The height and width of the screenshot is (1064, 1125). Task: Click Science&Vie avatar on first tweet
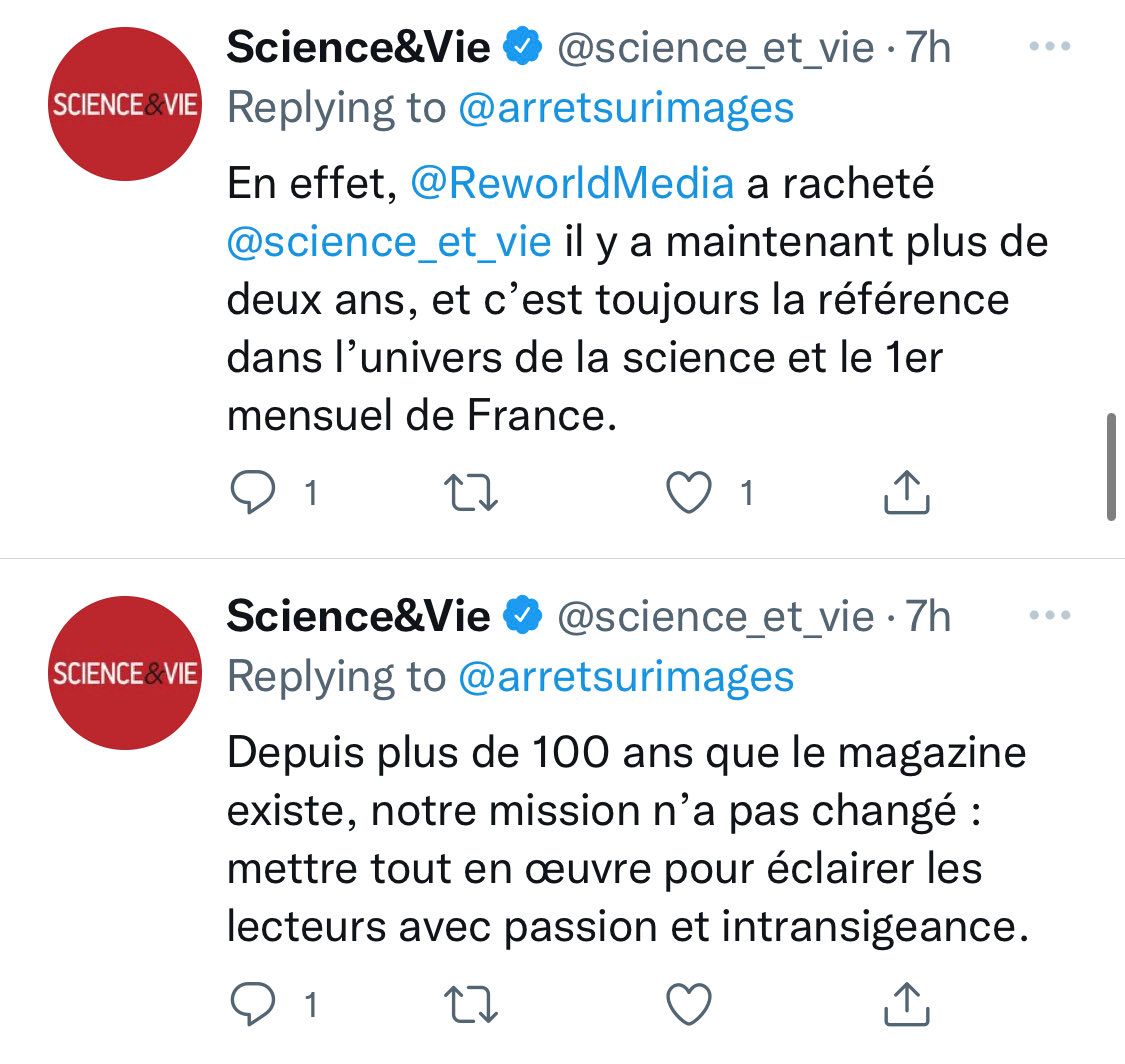[x=126, y=105]
